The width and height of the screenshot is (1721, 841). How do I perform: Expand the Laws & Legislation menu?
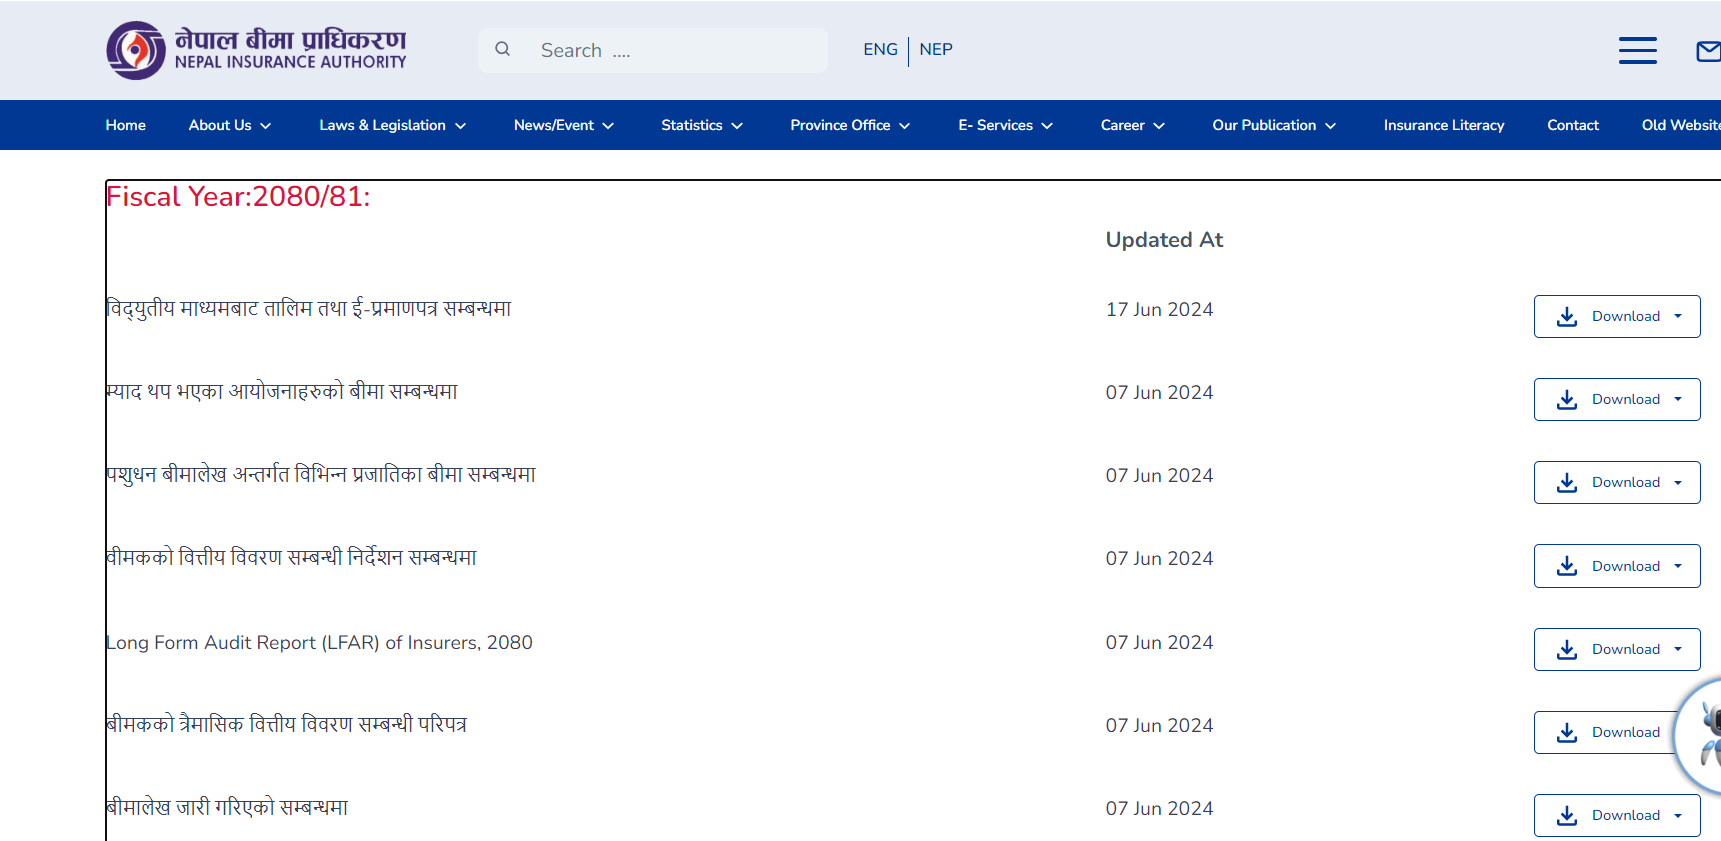point(392,125)
